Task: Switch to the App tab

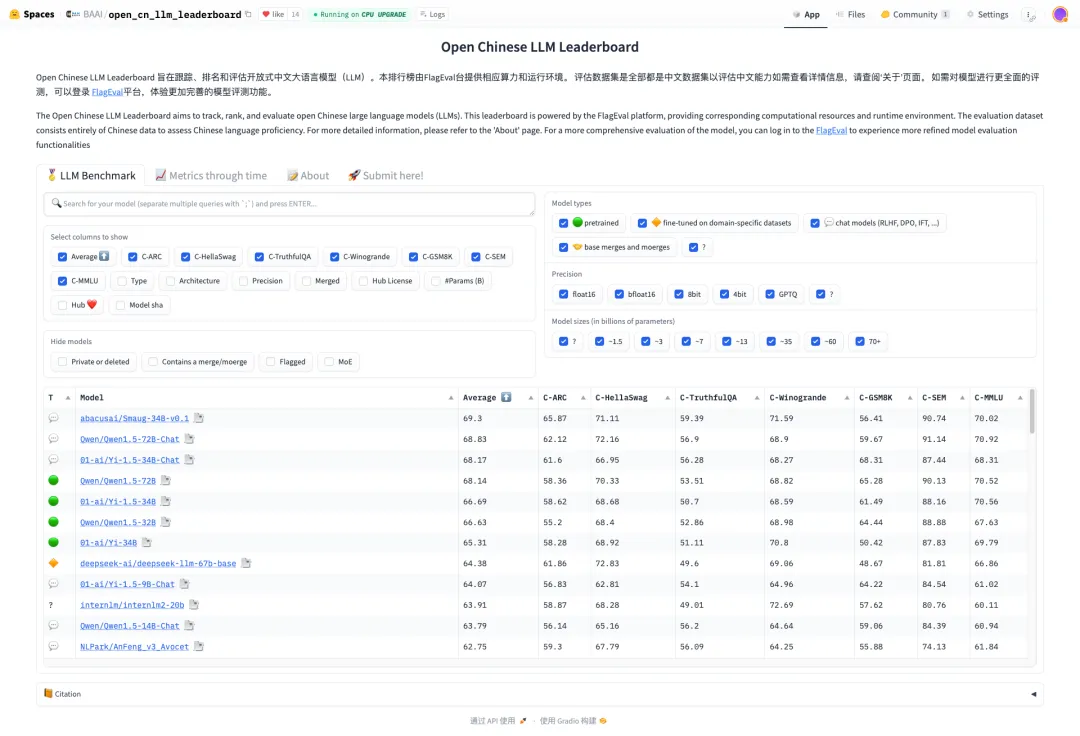Action: 806,14
